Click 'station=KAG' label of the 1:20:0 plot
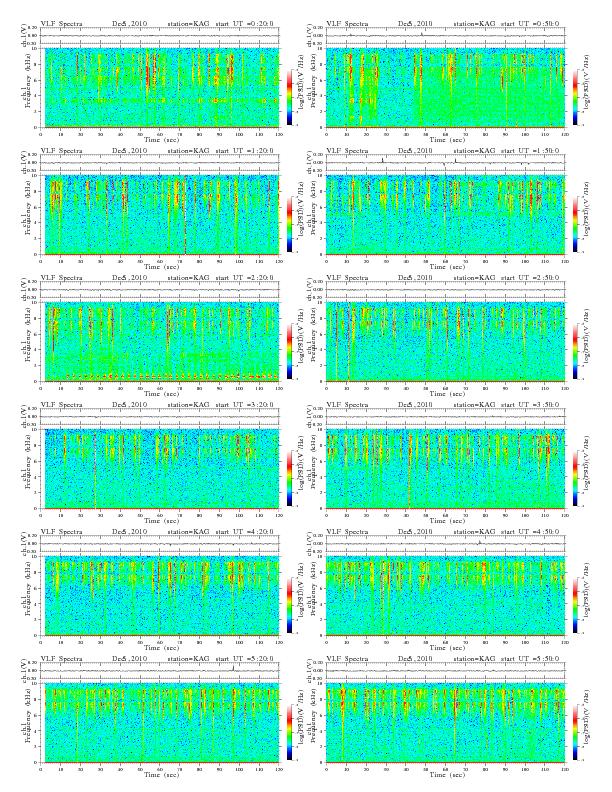612x792 pixels. [188, 151]
